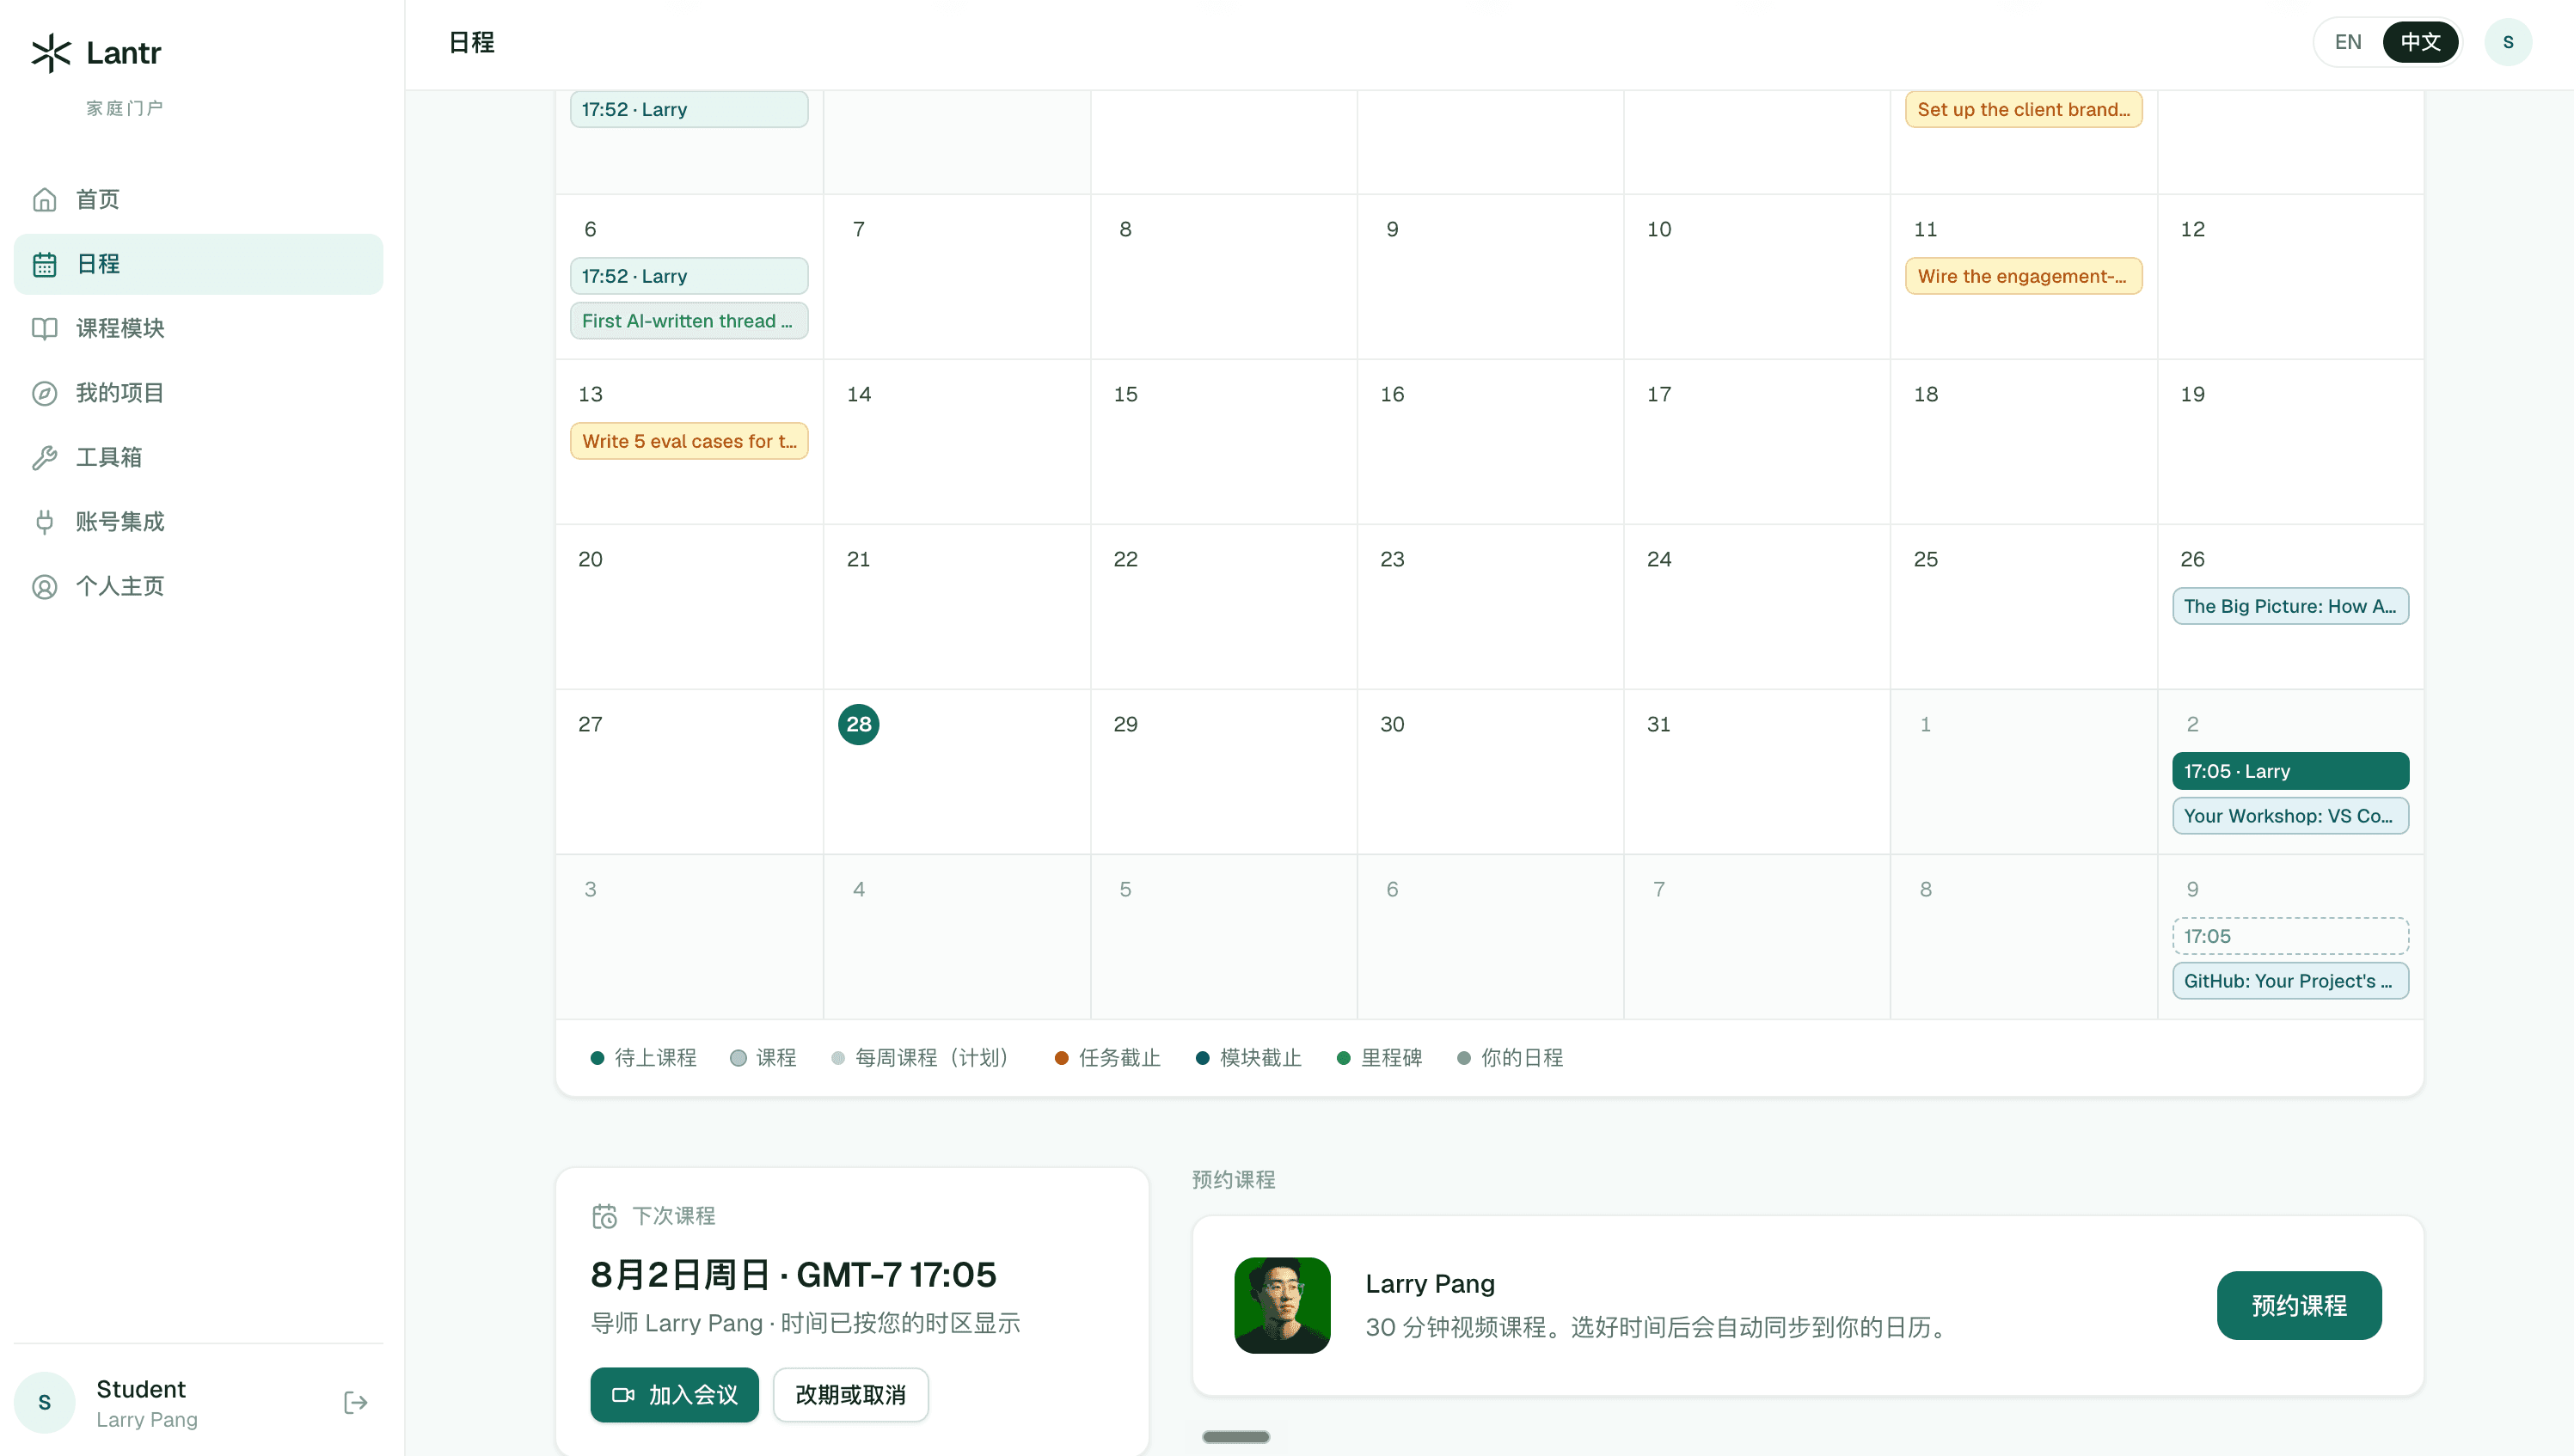The width and height of the screenshot is (2574, 1456).
Task: Switch language to EN
Action: pos(2347,42)
